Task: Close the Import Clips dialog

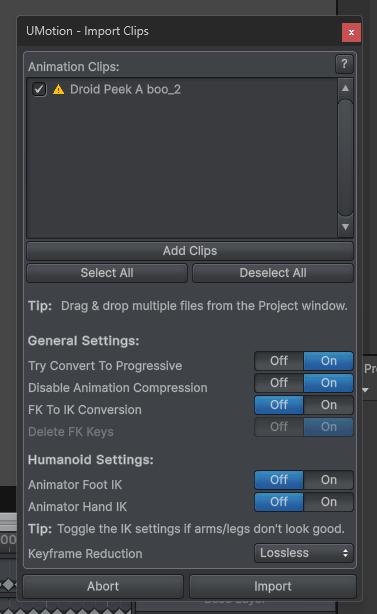Action: click(x=351, y=33)
